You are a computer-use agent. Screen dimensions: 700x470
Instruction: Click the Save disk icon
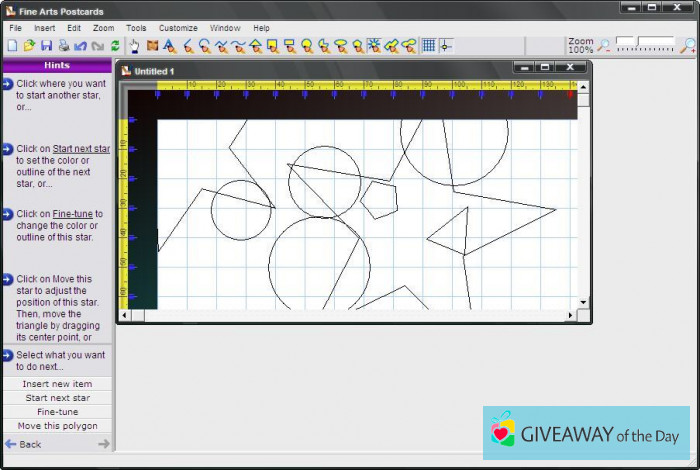click(x=46, y=46)
